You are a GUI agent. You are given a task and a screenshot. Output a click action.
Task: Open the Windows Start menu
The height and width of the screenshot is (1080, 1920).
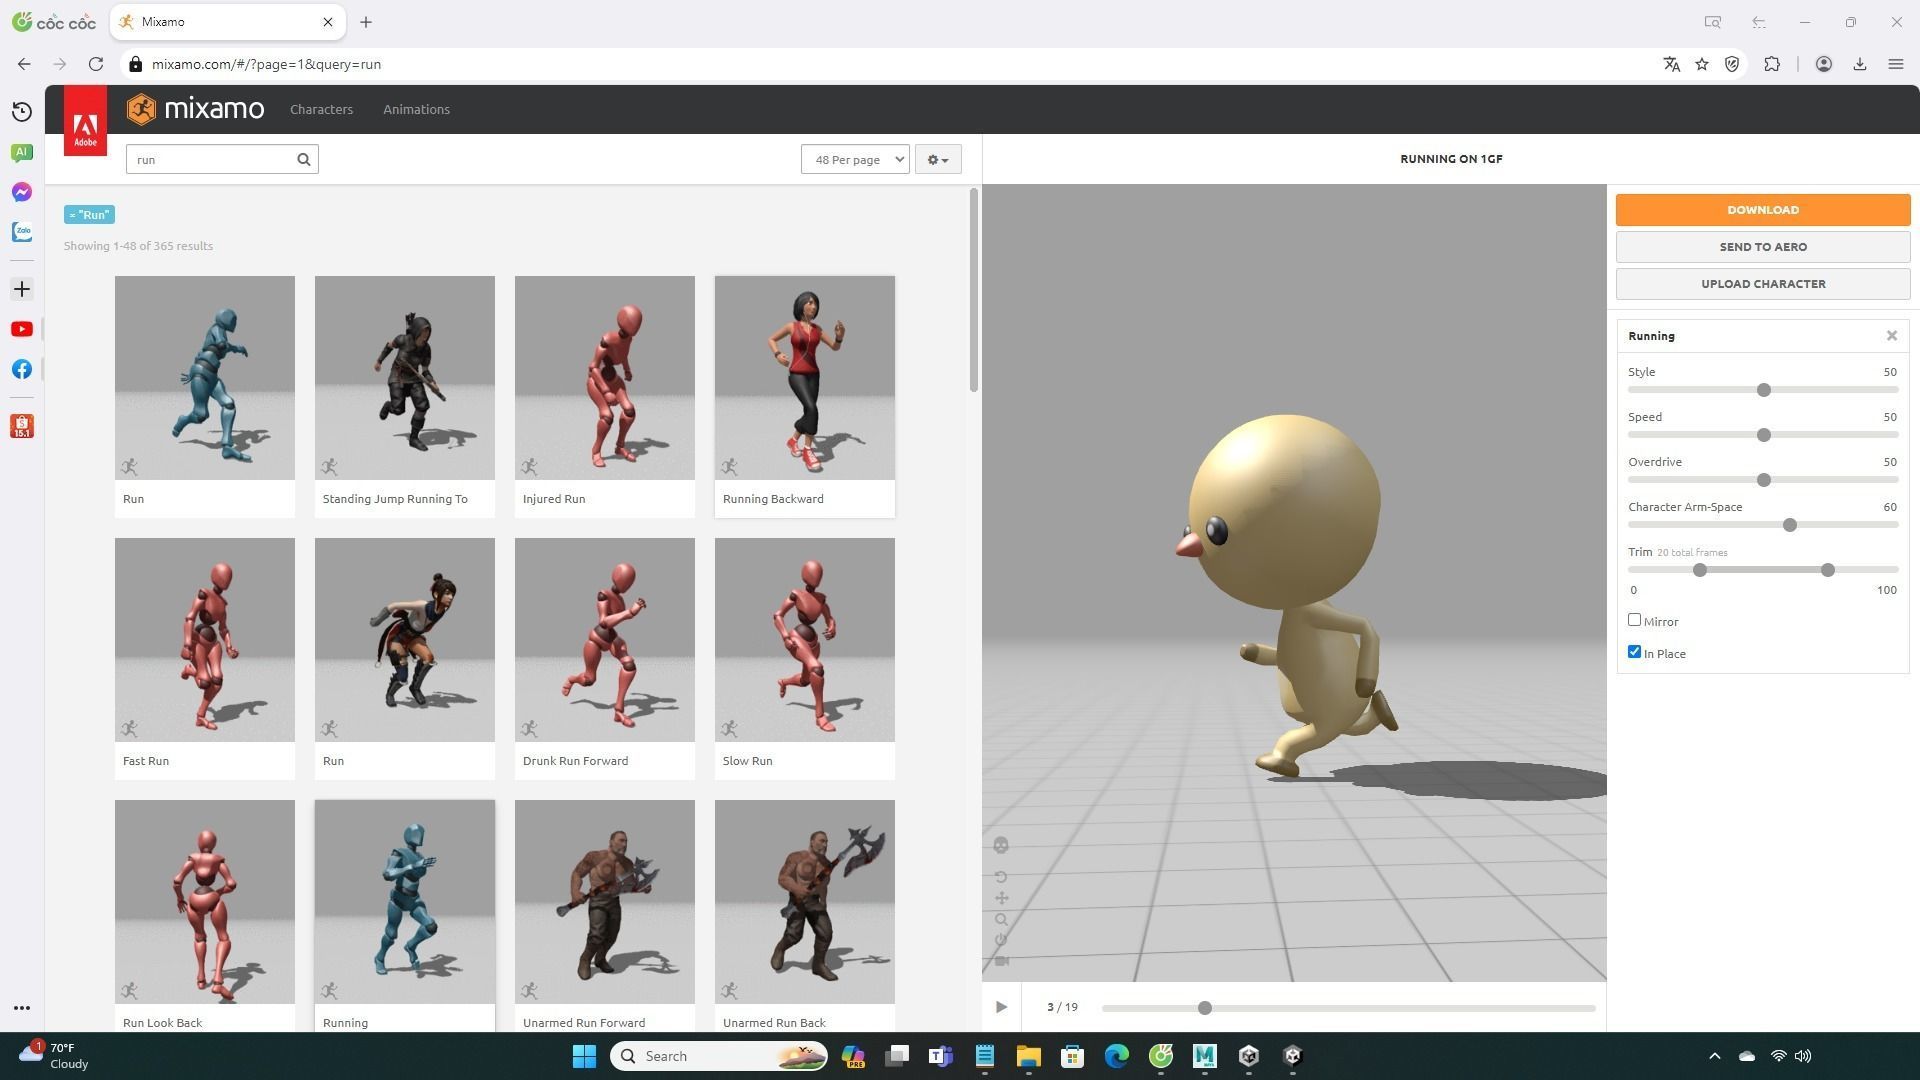point(584,1056)
